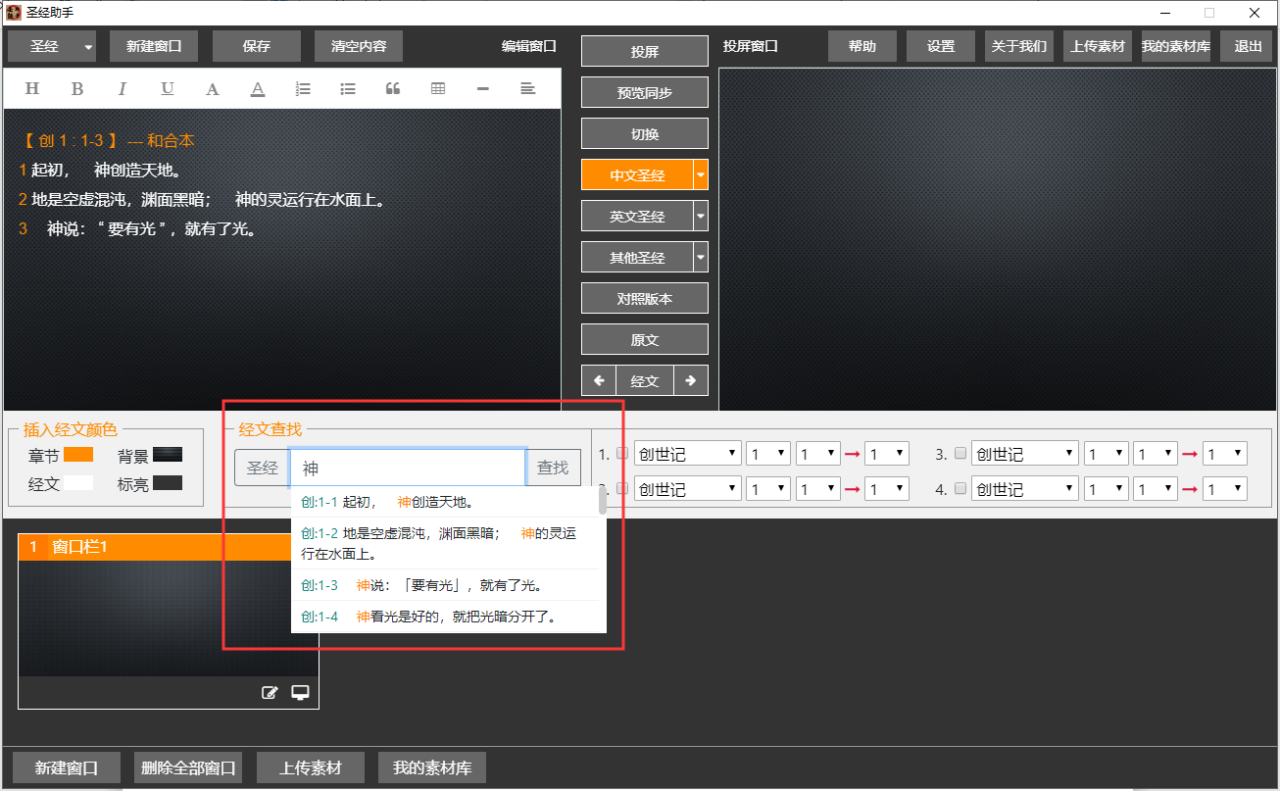1280x791 pixels.
Task: Insert a numbered list
Action: (303, 89)
